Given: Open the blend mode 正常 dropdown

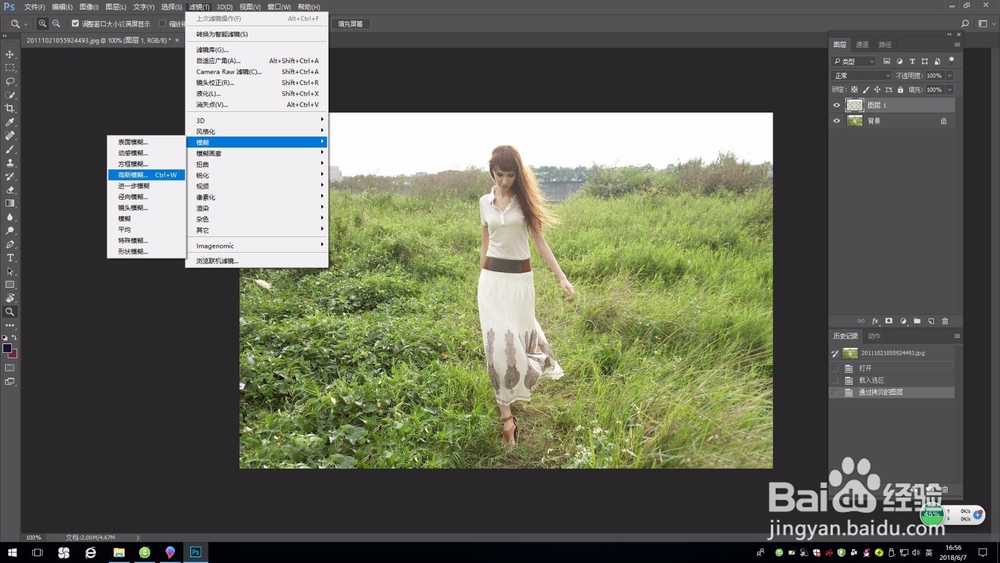Looking at the screenshot, I should tap(862, 75).
